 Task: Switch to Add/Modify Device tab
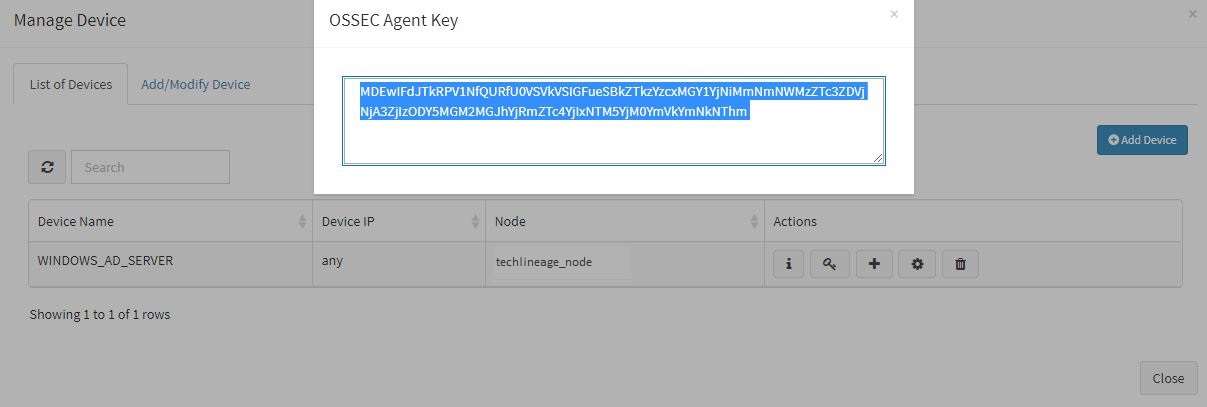[196, 84]
